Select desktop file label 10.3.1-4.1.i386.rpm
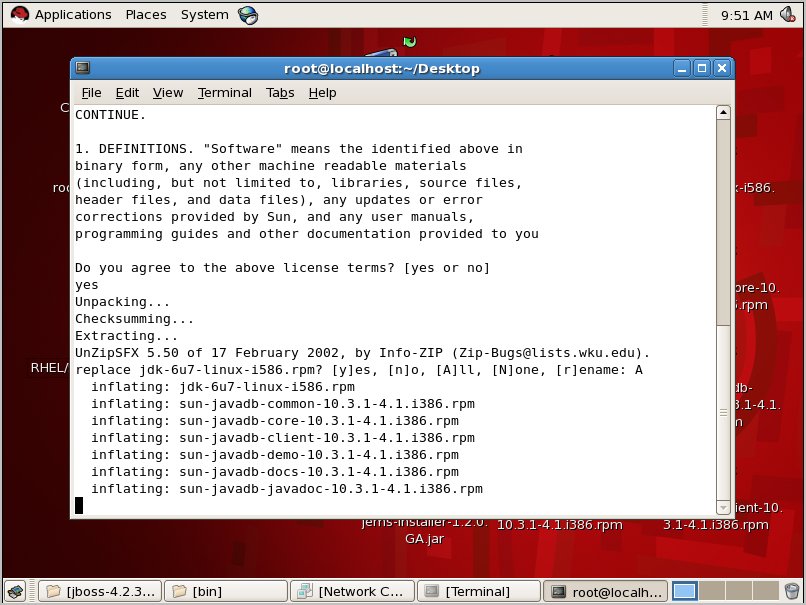This screenshot has height=605, width=806. pyautogui.click(x=559, y=525)
